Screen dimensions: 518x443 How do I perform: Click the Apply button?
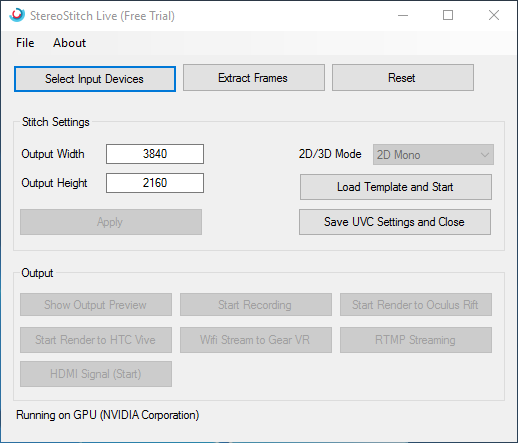(111, 222)
